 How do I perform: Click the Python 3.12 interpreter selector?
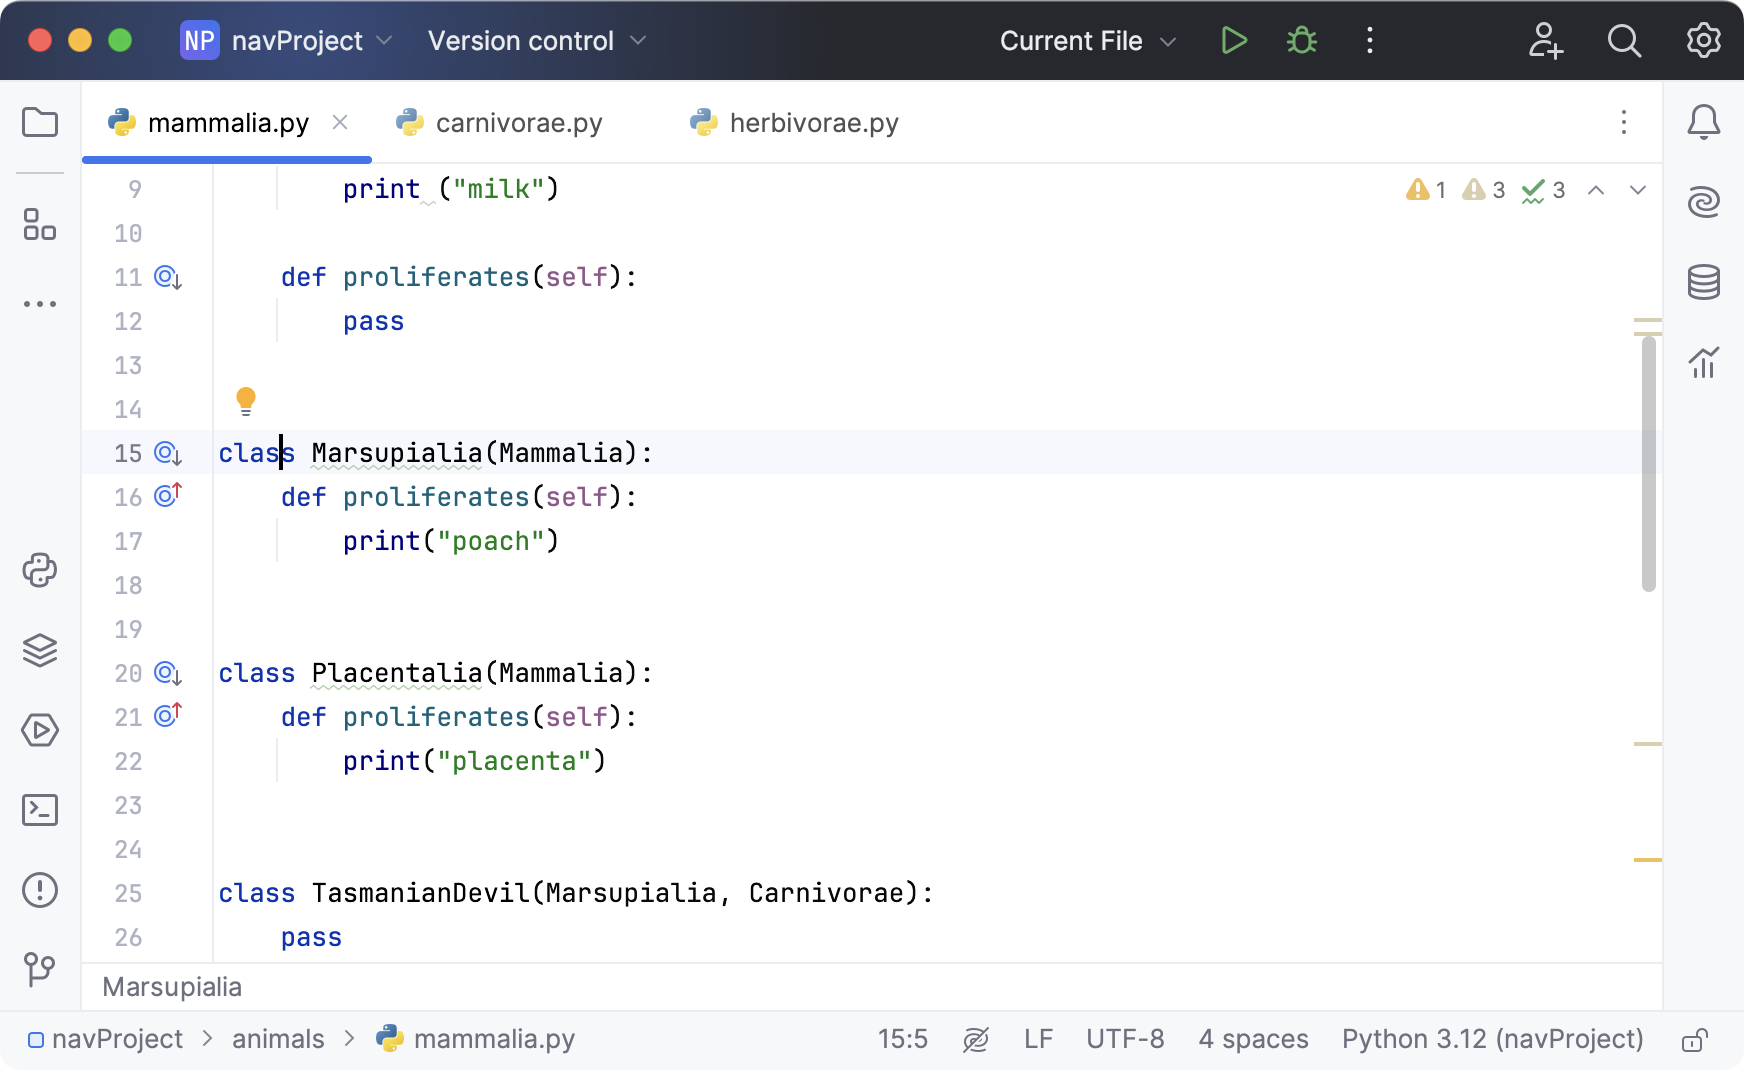coord(1492,1040)
